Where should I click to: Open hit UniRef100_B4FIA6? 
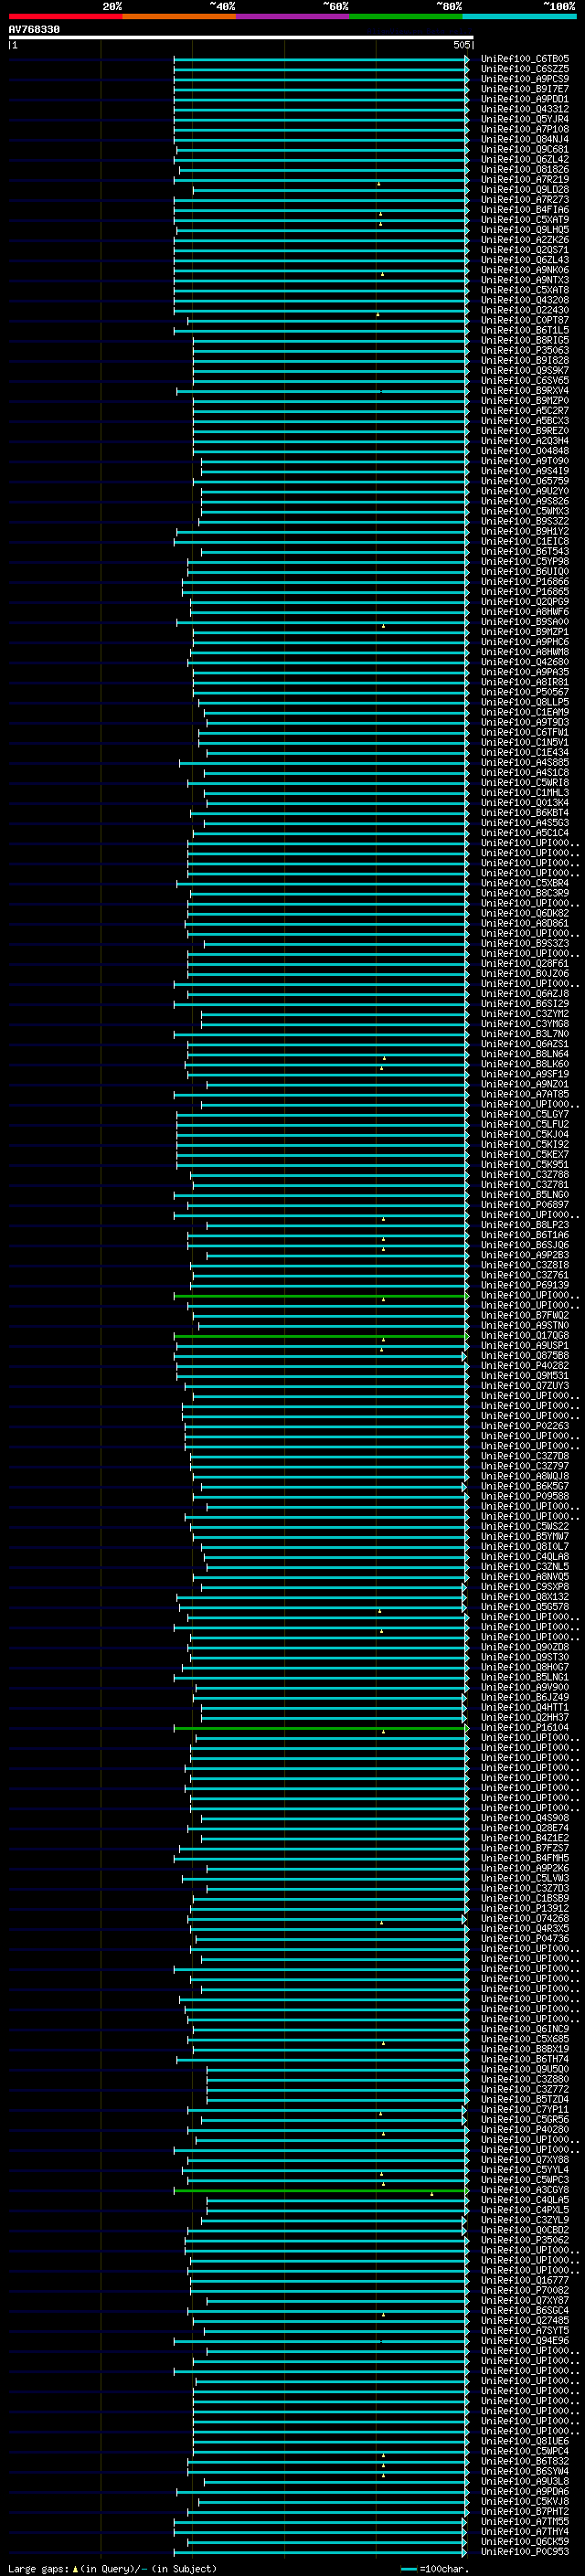pyautogui.click(x=524, y=210)
